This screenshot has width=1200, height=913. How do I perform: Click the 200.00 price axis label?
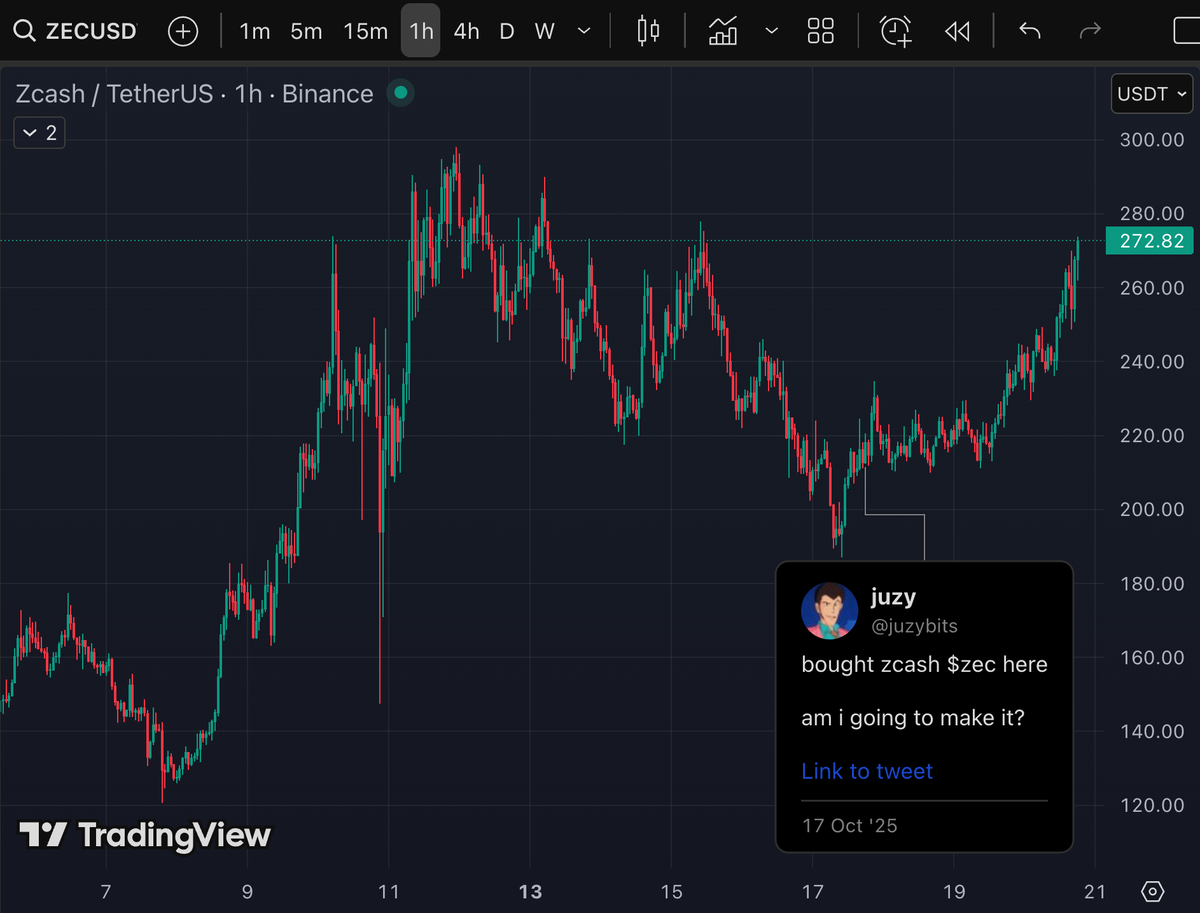(1150, 510)
